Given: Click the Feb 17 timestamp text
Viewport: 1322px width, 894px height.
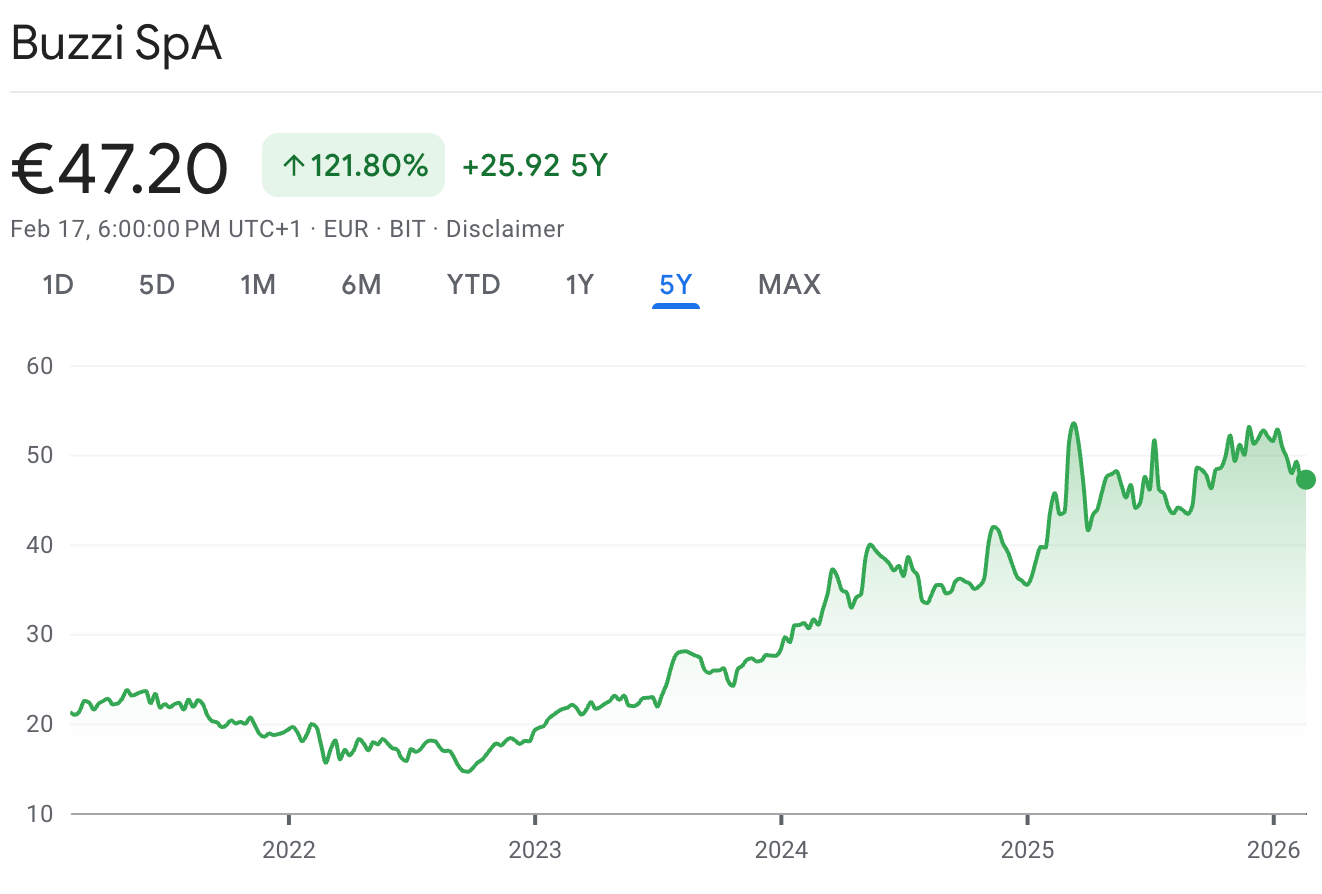Looking at the screenshot, I should coord(155,229).
